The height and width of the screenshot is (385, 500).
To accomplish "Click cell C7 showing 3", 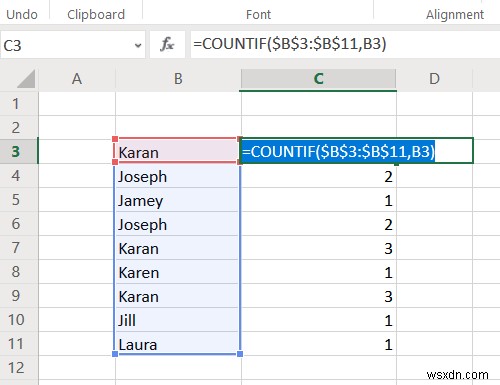I will tap(319, 248).
